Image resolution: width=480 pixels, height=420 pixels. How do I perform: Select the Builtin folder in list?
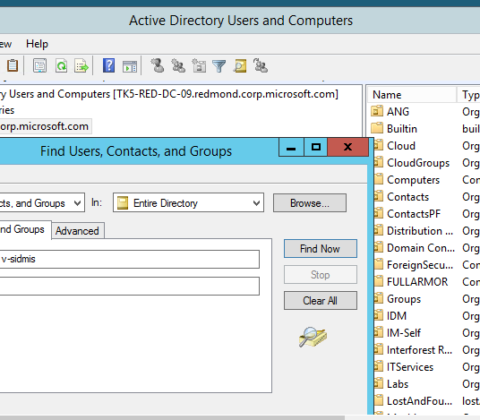click(x=402, y=129)
